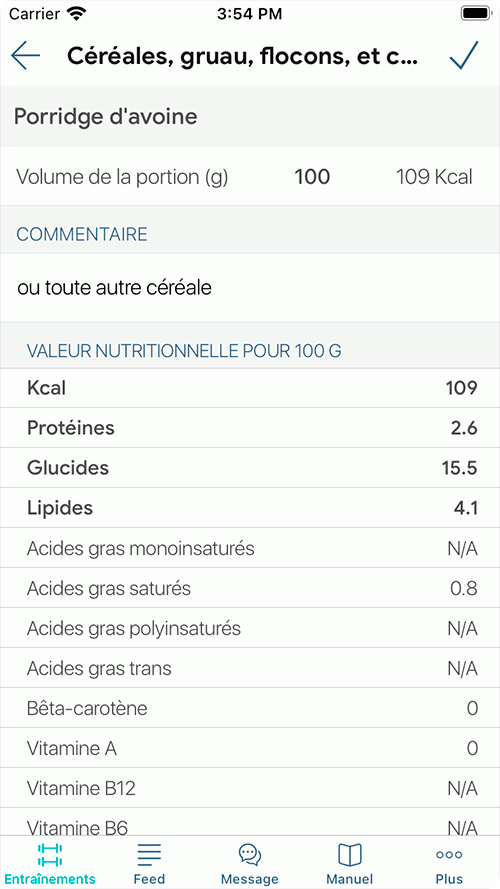Confirm with the checkmark icon
The image size is (500, 889).
pos(464,55)
